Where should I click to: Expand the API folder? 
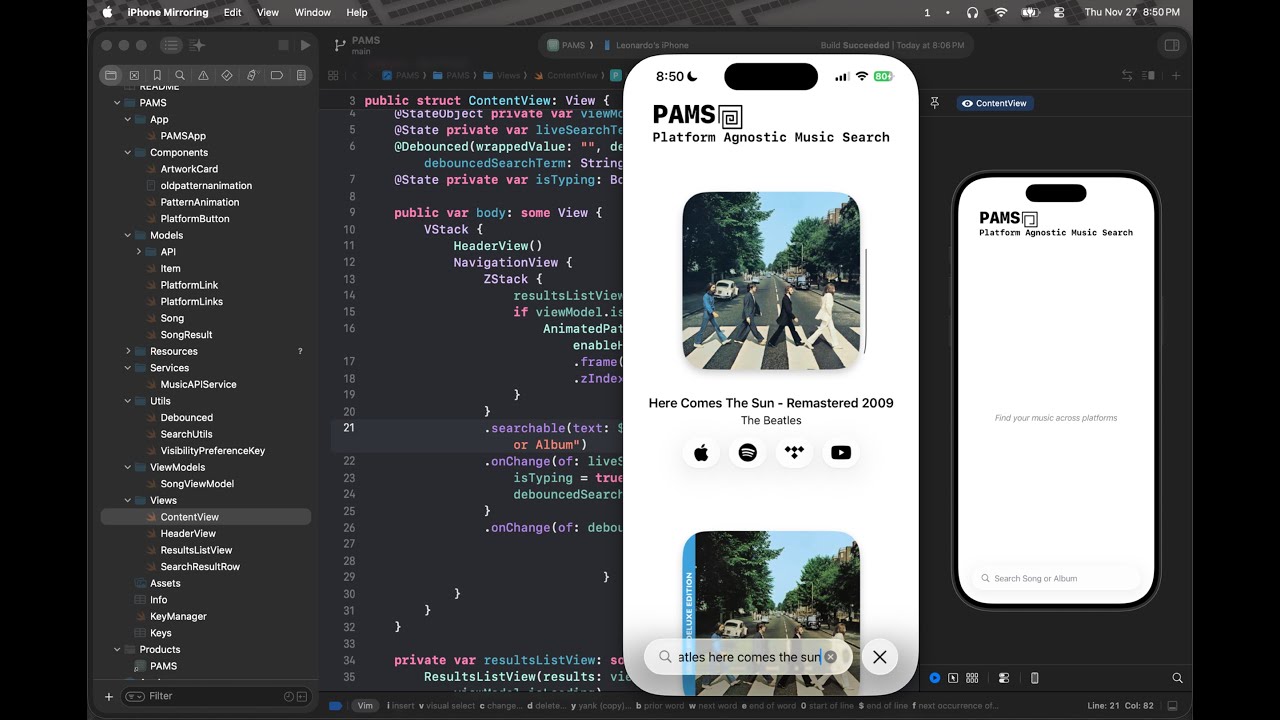point(139,252)
